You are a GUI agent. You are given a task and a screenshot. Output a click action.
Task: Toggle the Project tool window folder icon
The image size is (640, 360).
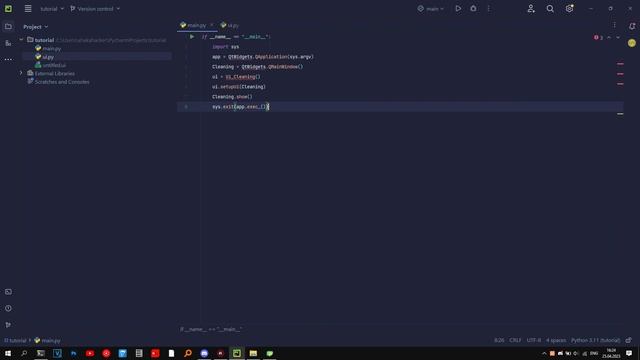pyautogui.click(x=8, y=27)
